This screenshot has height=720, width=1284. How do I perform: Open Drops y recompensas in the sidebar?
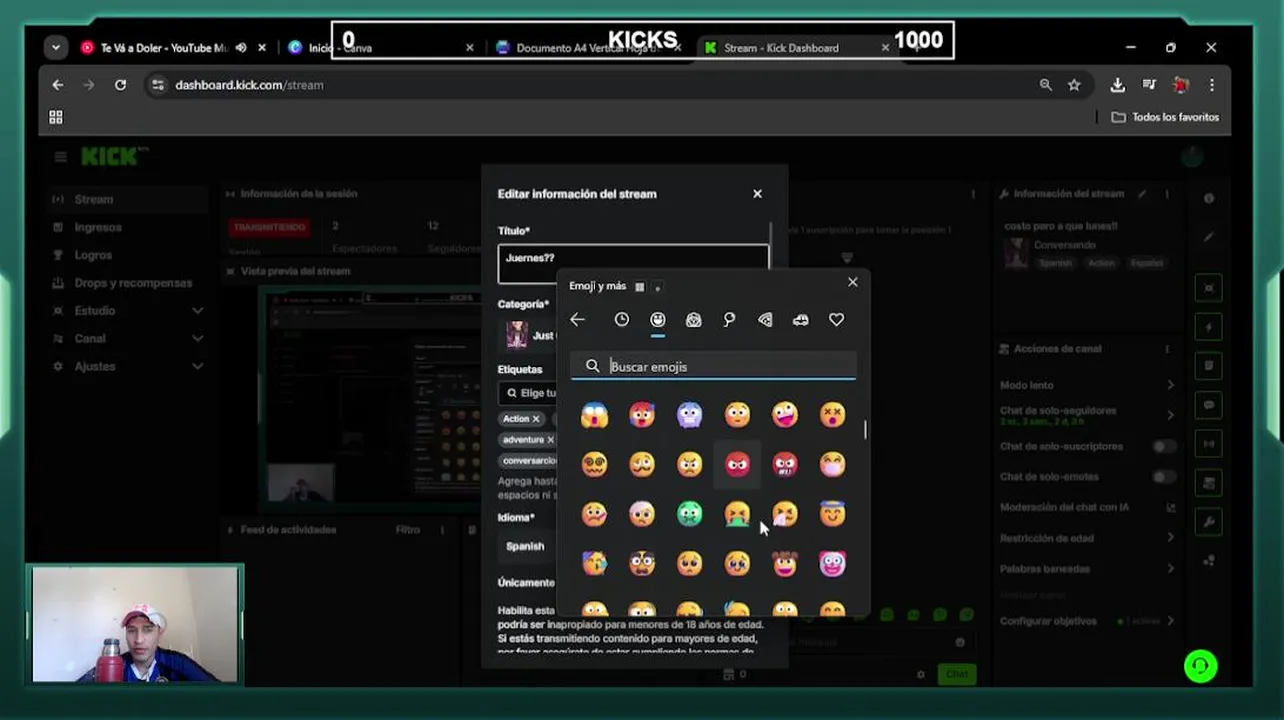[x=133, y=283]
